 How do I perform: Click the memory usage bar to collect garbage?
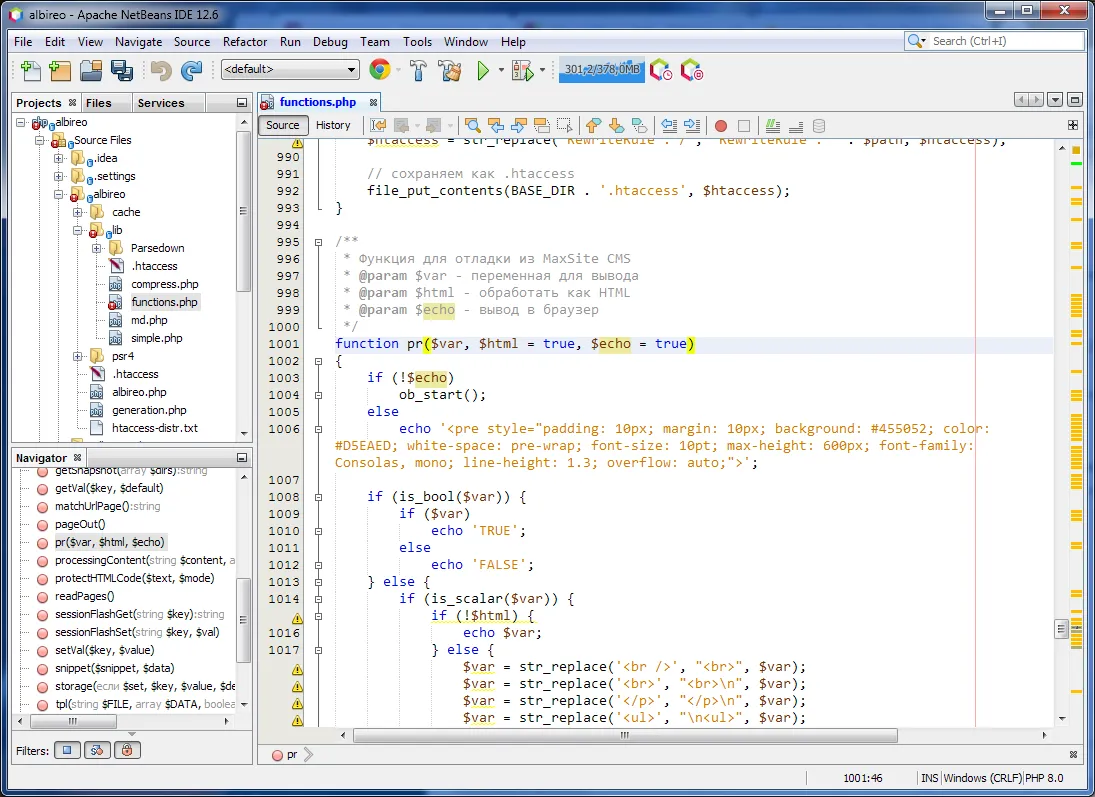601,70
